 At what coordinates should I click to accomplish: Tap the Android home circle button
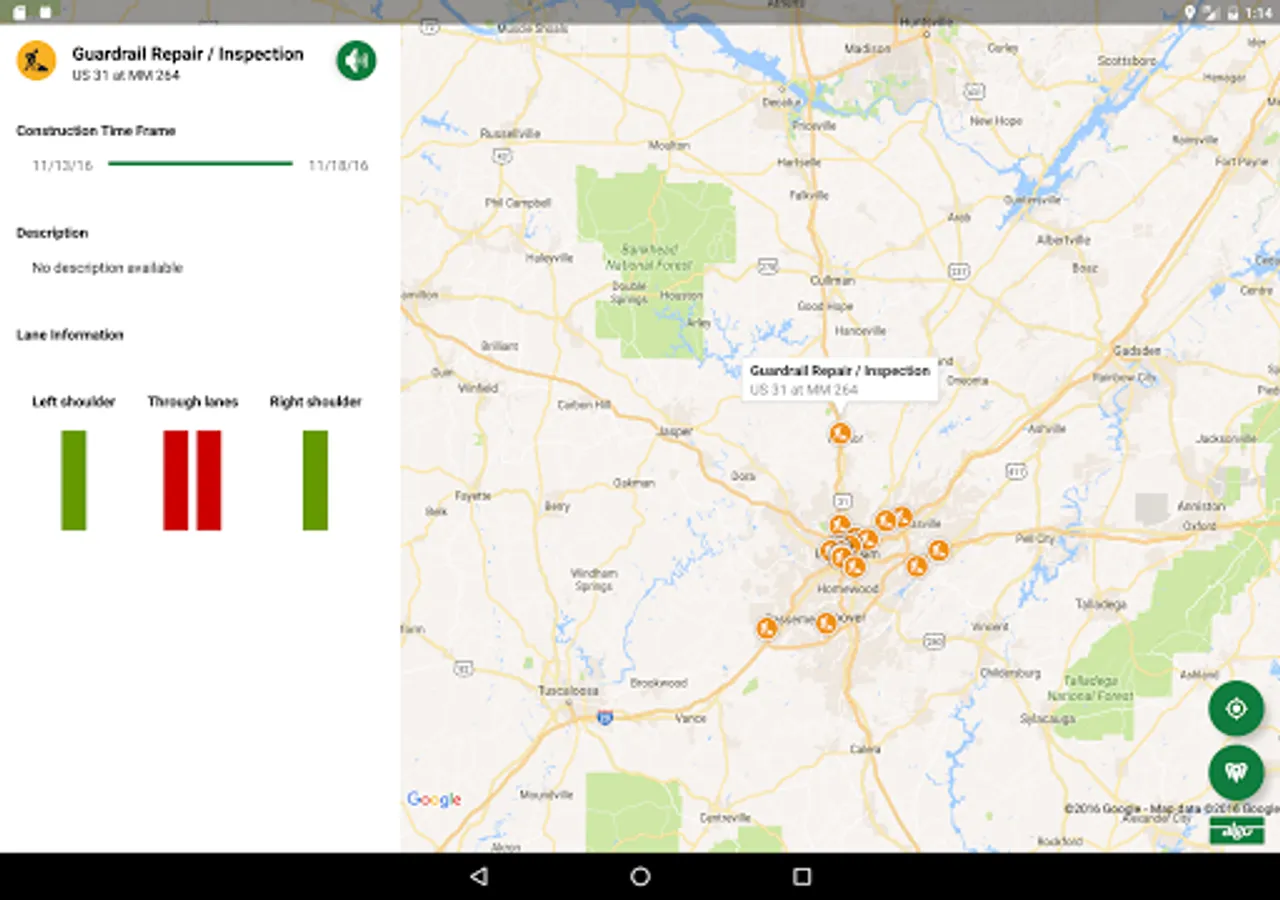point(640,876)
